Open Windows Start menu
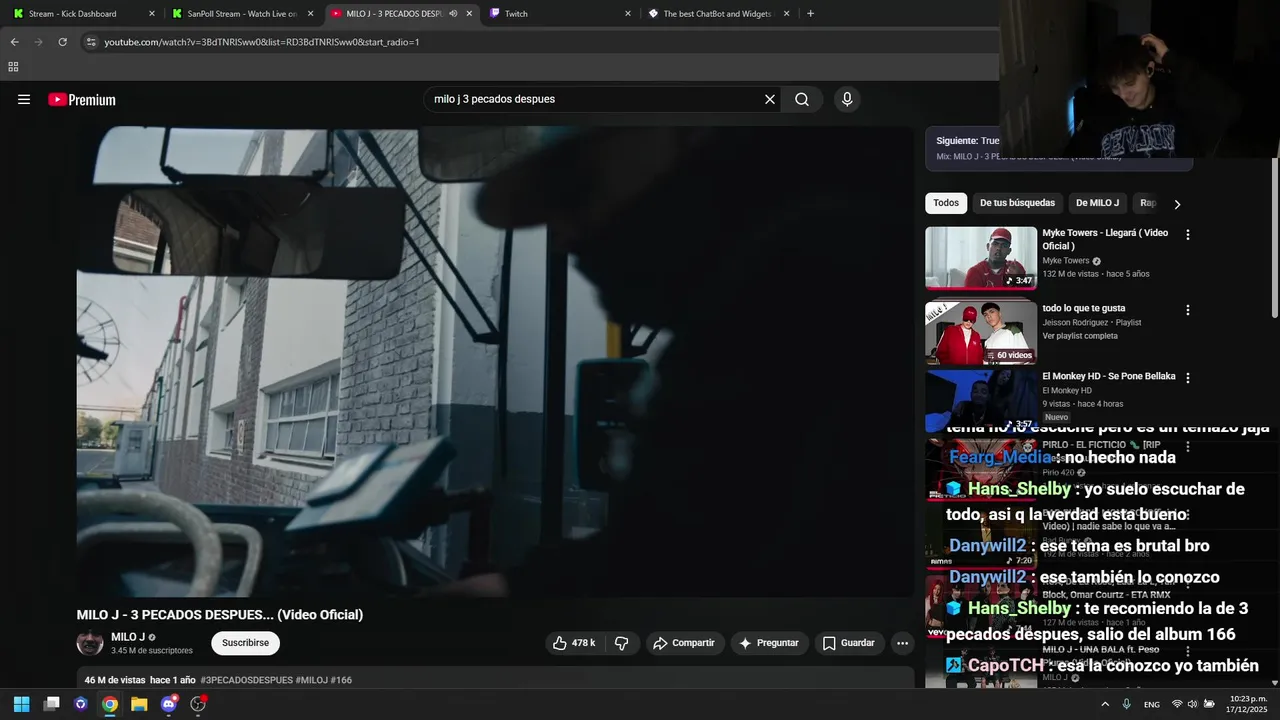This screenshot has width=1280, height=720. [x=21, y=704]
